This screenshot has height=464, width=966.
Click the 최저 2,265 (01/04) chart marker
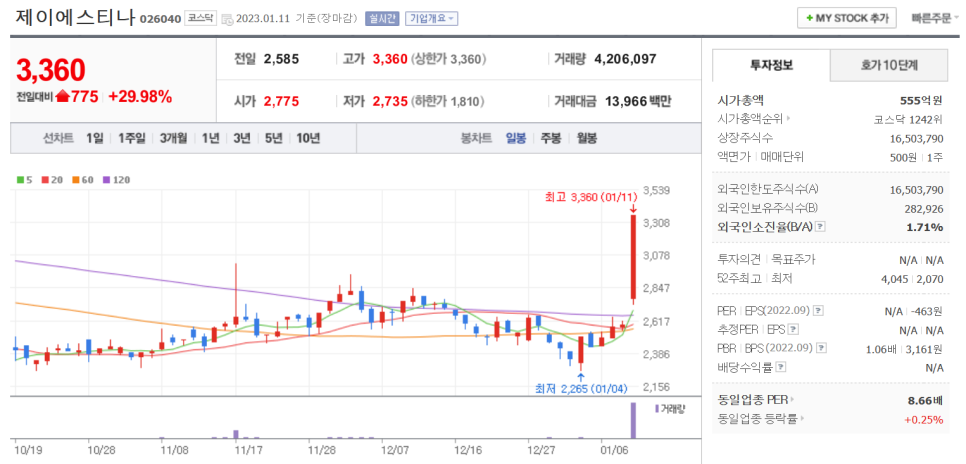click(x=580, y=388)
